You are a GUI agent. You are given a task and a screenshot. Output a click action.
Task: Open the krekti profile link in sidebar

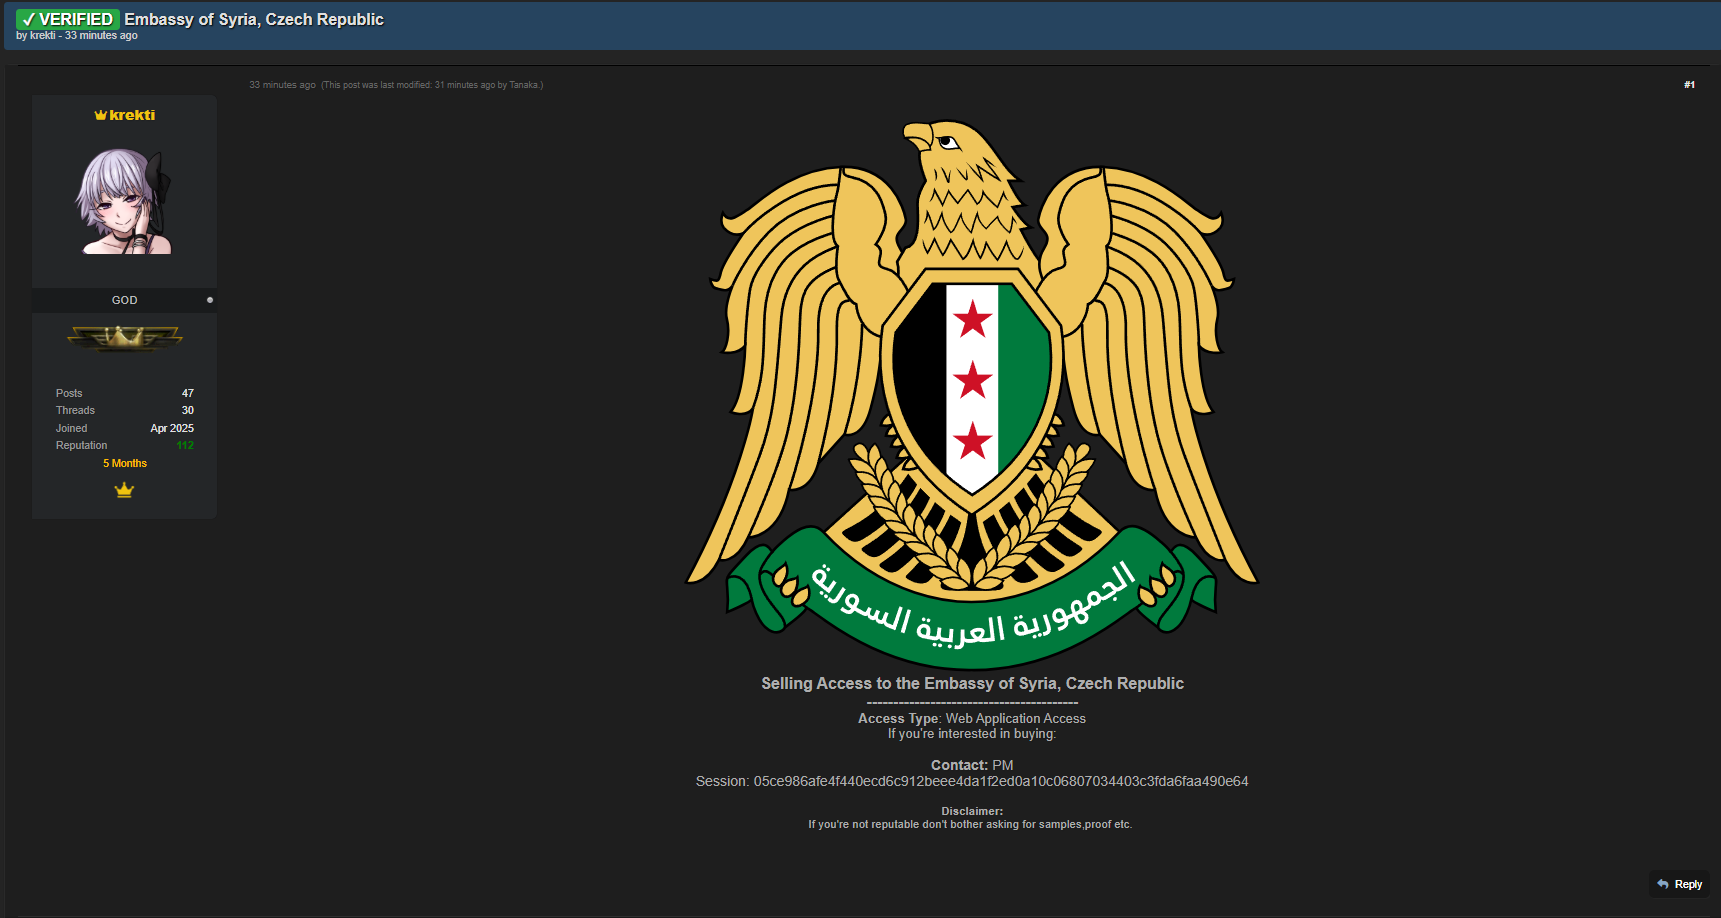(132, 115)
